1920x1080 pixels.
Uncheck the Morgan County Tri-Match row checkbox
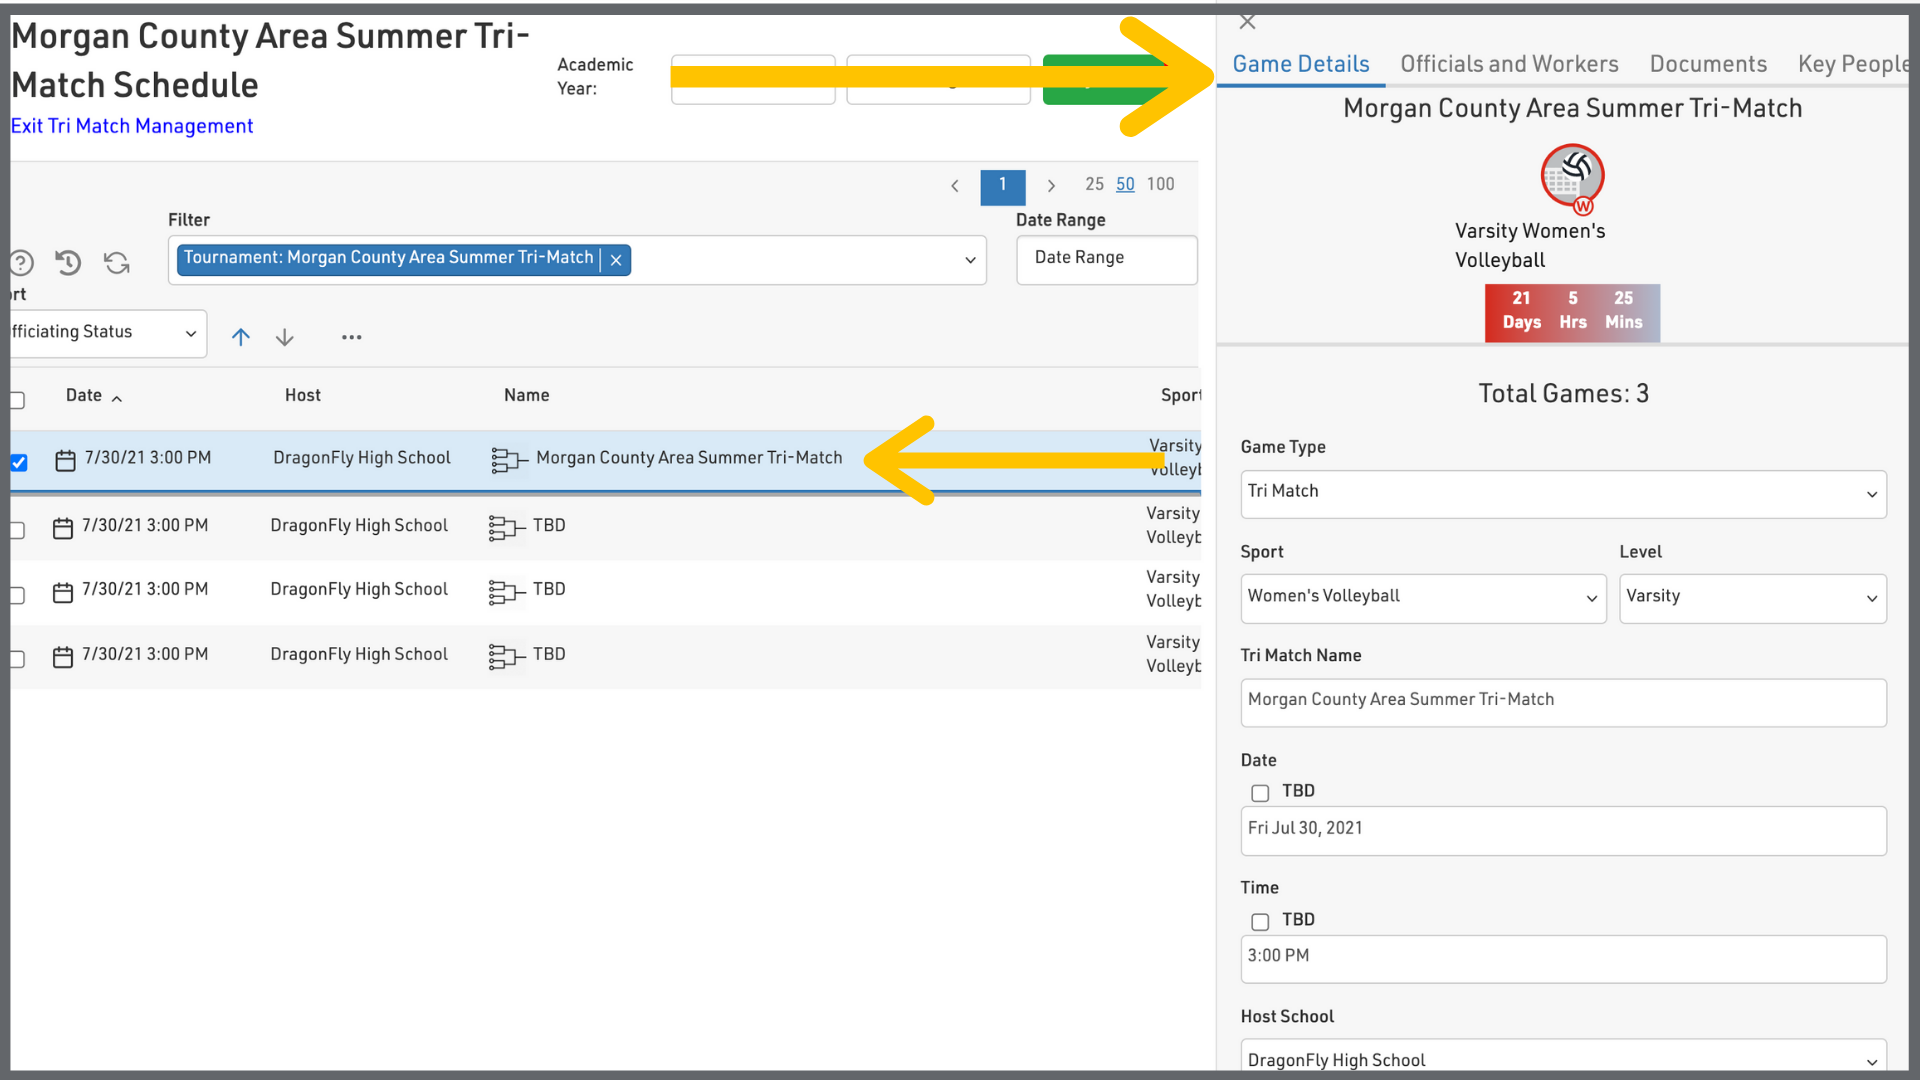pyautogui.click(x=19, y=462)
